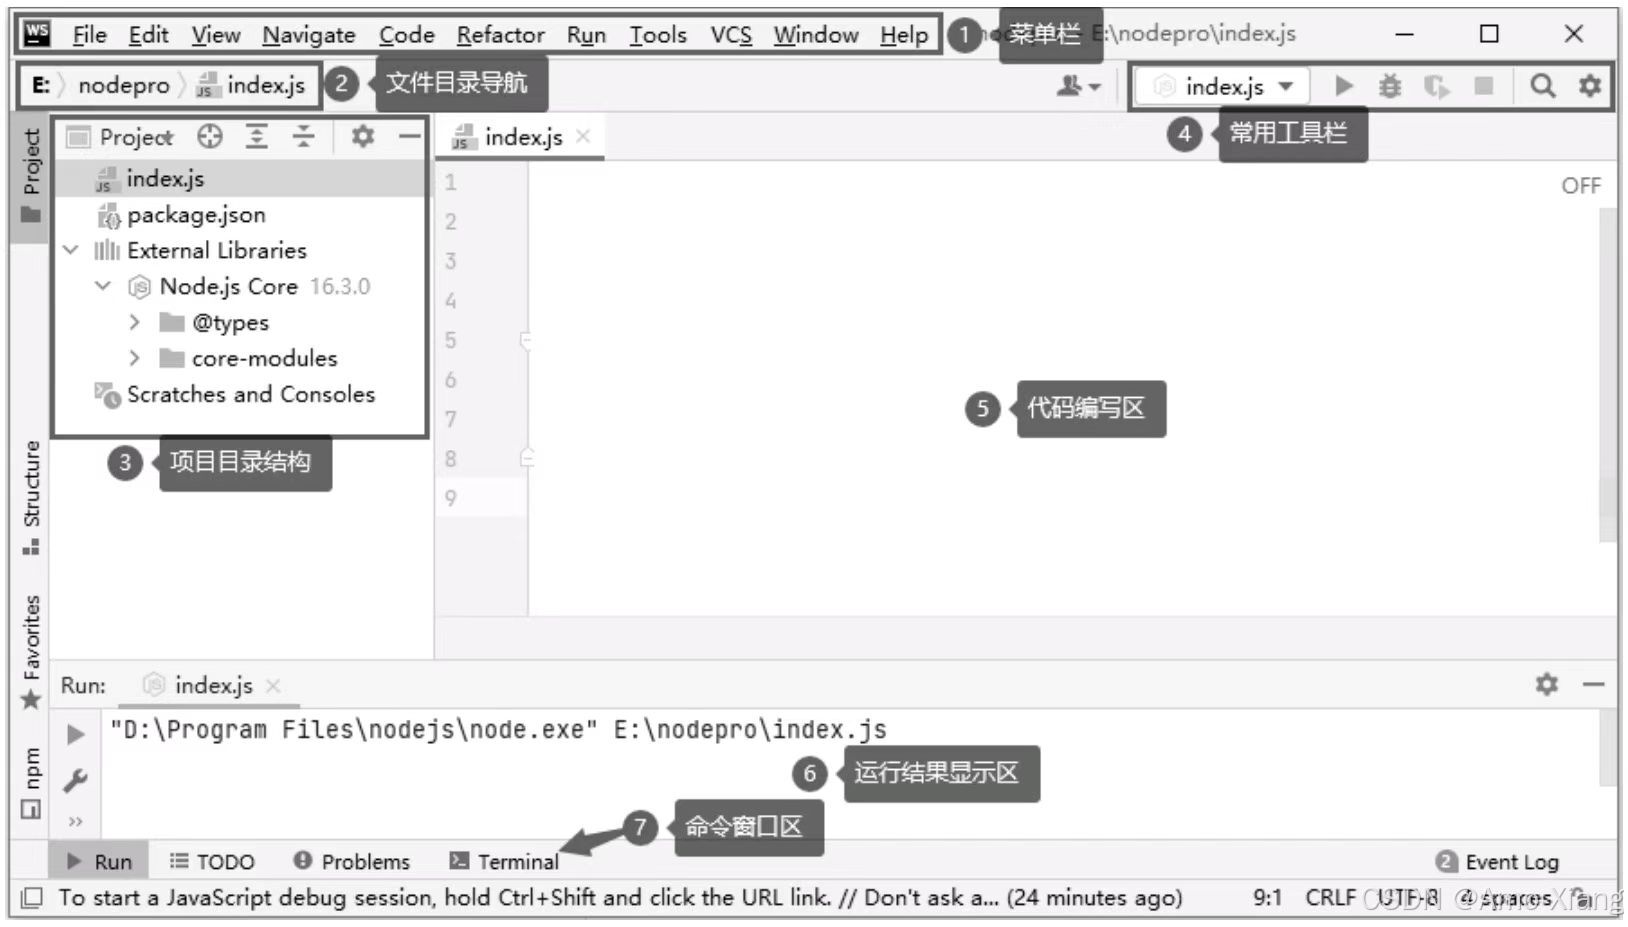Open the Navigate menu

309,35
